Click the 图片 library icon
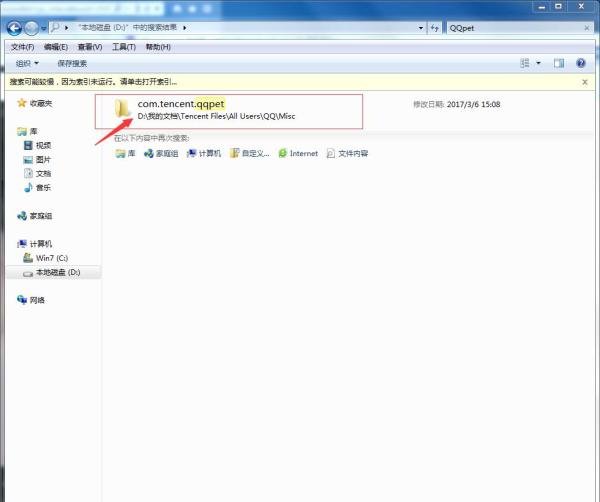Image resolution: width=600 pixels, height=502 pixels. coord(28,160)
